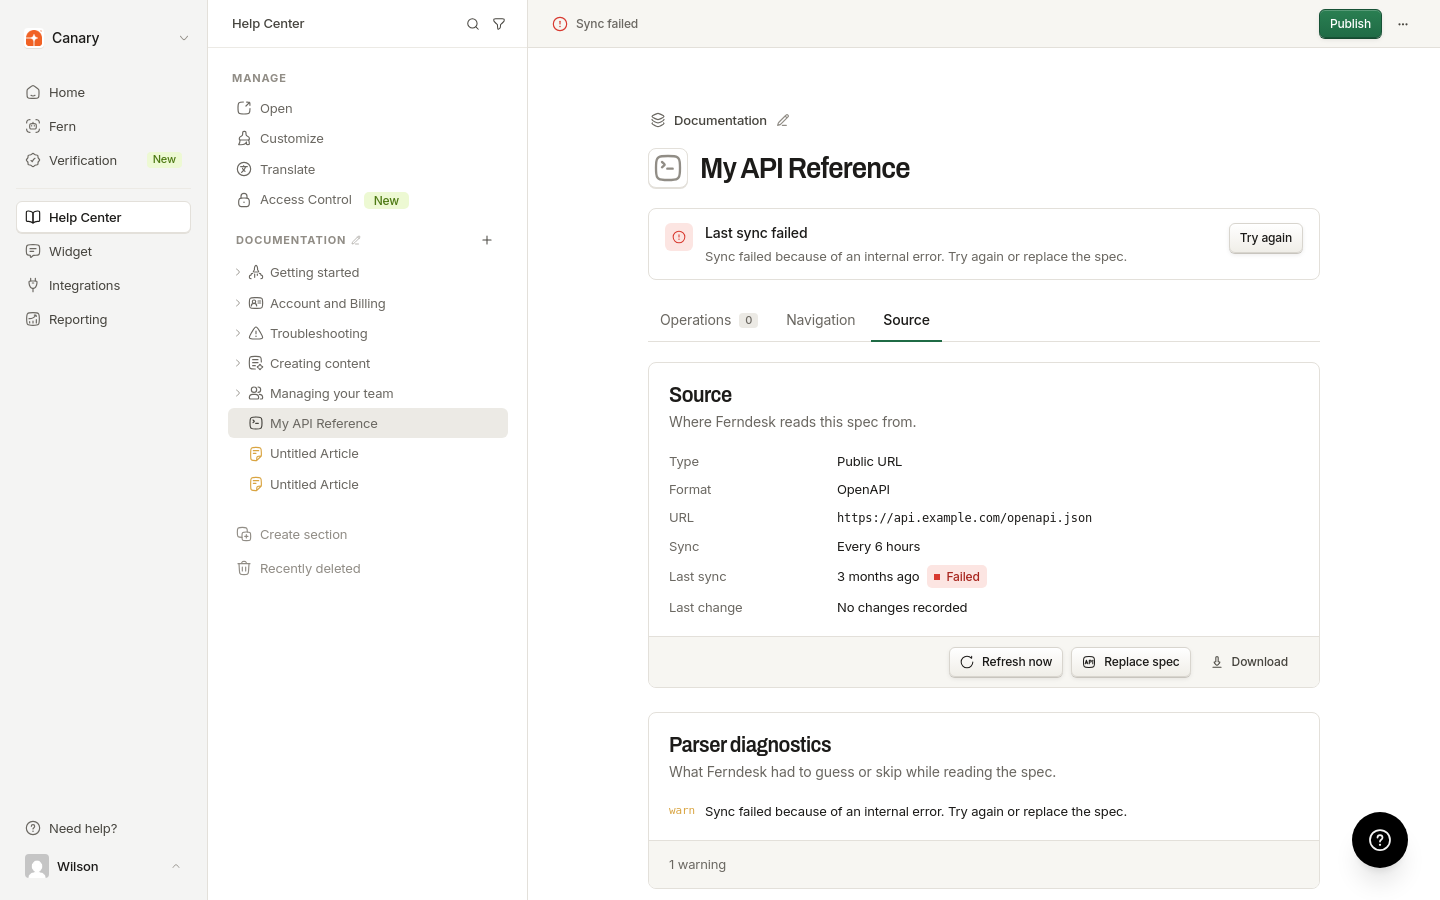Open the Wilson user menu chevron
The width and height of the screenshot is (1440, 900).
click(176, 866)
